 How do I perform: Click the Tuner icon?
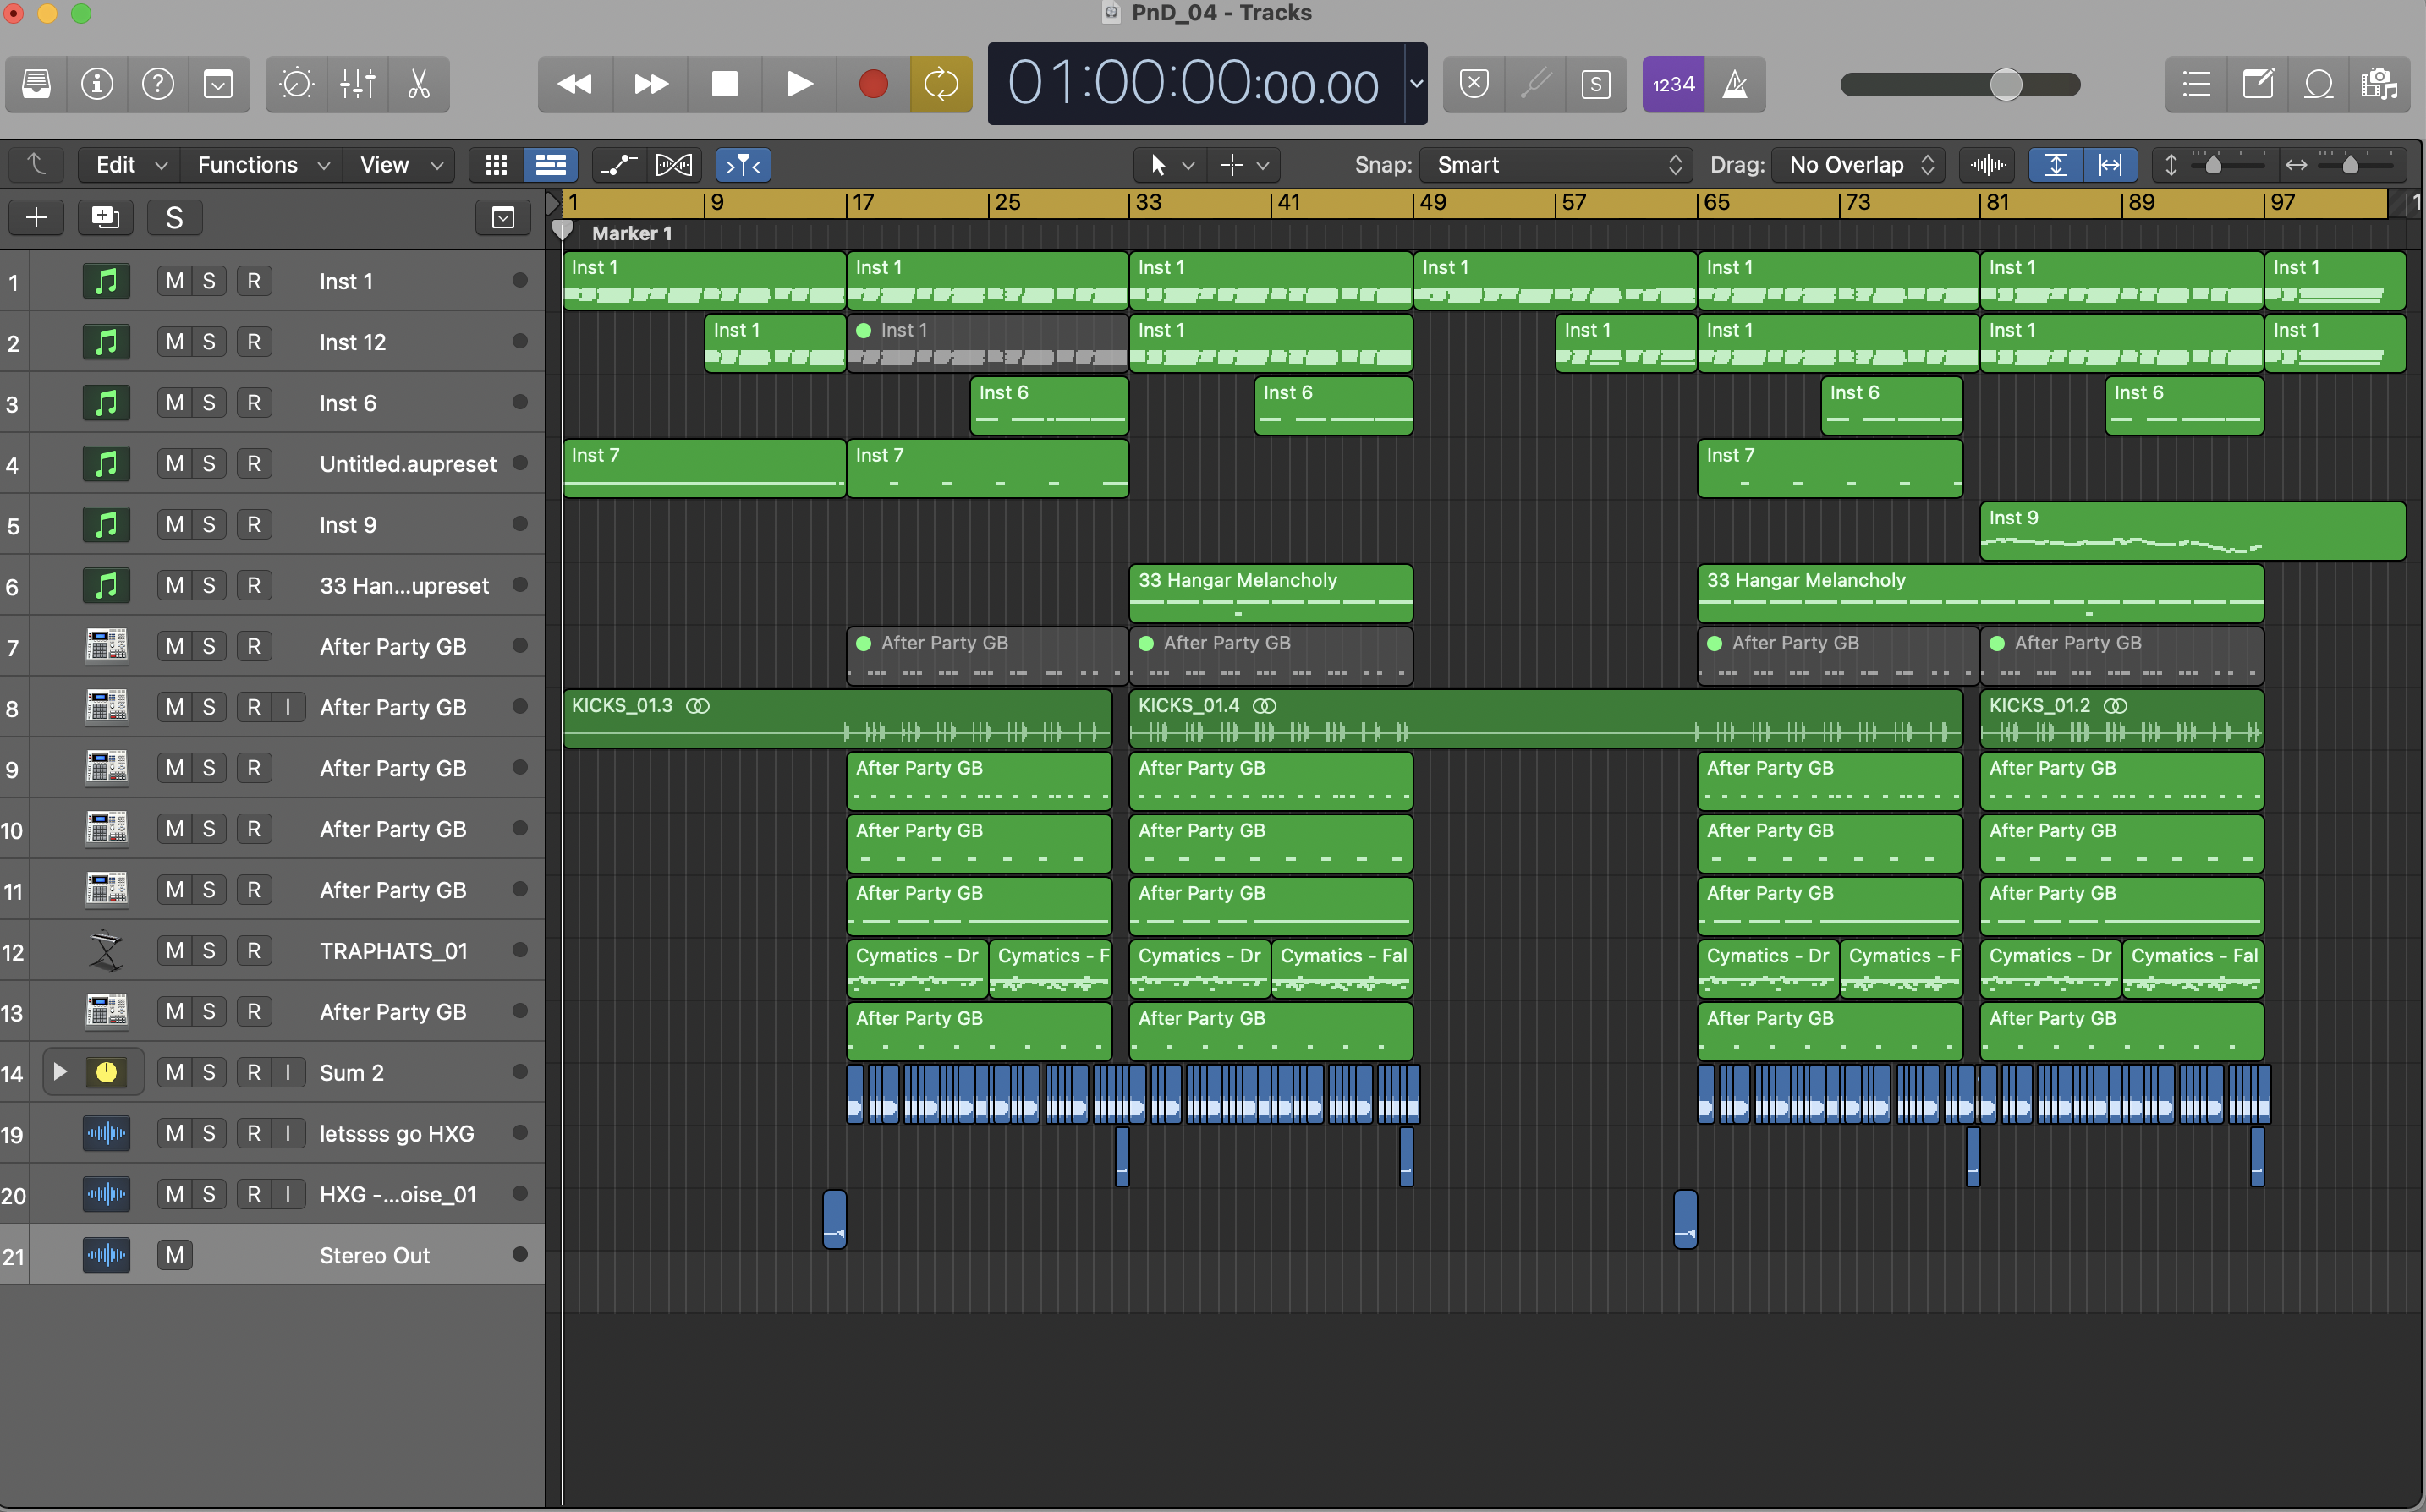click(x=1535, y=84)
